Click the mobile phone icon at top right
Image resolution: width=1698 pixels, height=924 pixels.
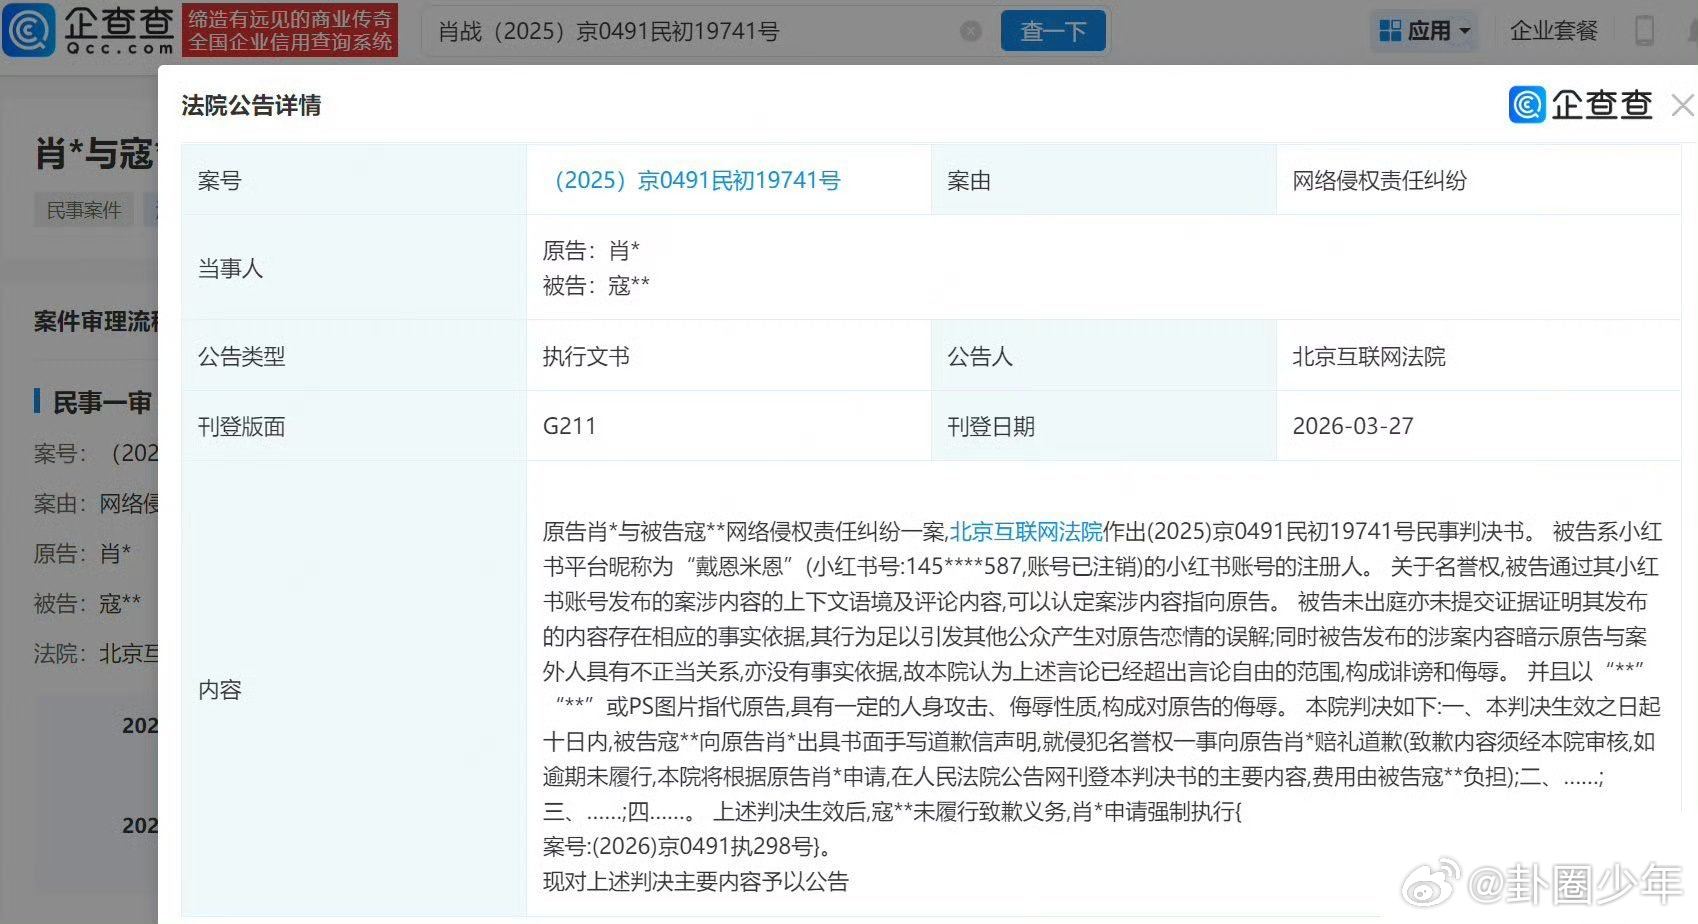(1643, 31)
